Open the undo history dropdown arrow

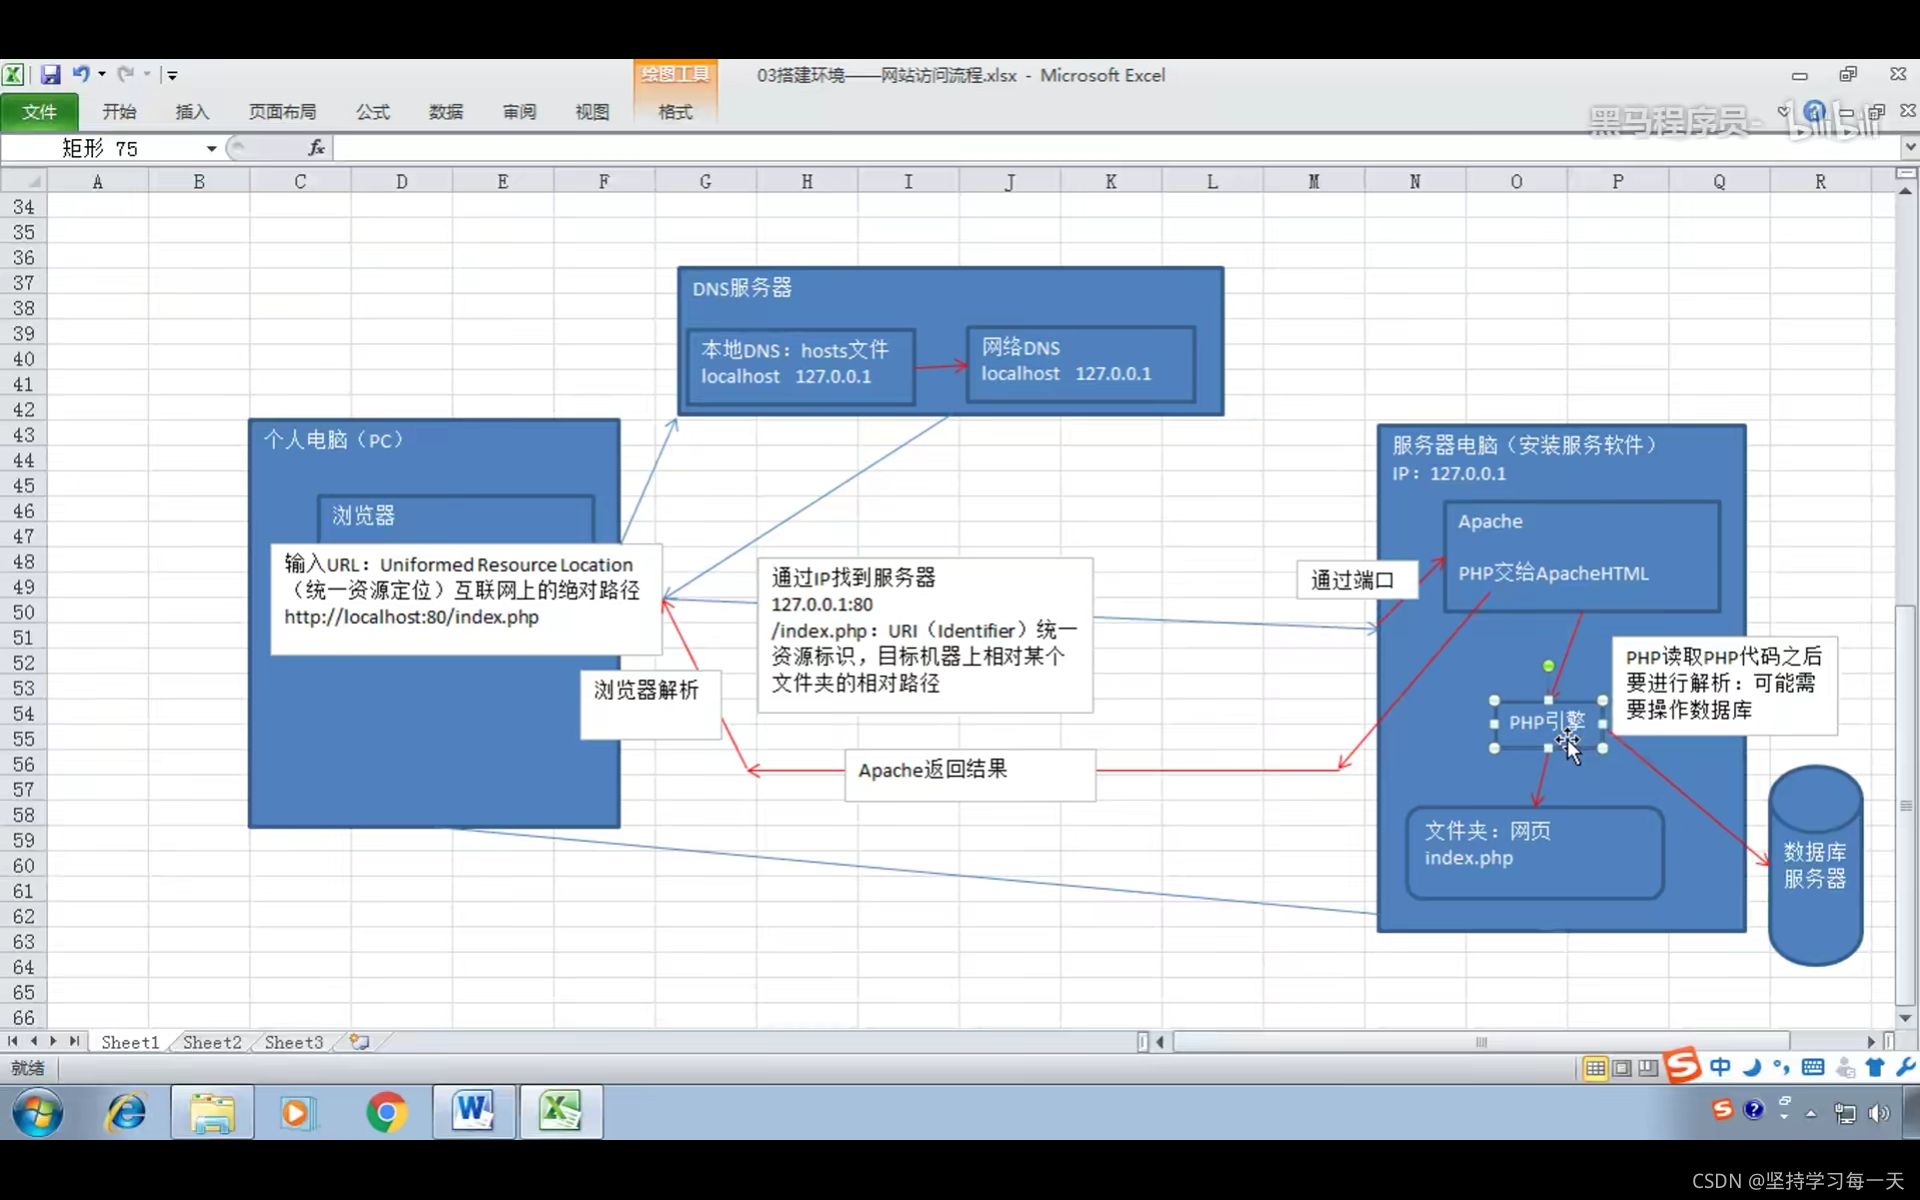pos(102,74)
